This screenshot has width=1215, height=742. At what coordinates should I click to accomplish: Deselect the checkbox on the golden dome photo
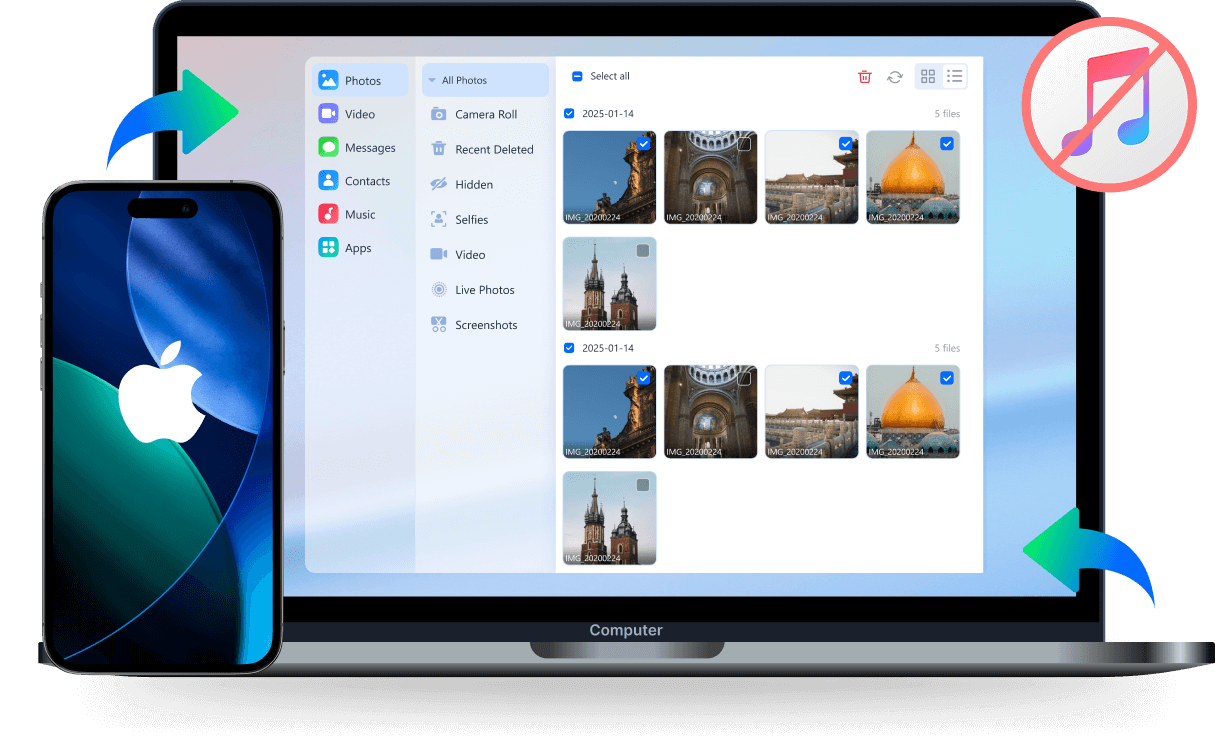point(947,144)
